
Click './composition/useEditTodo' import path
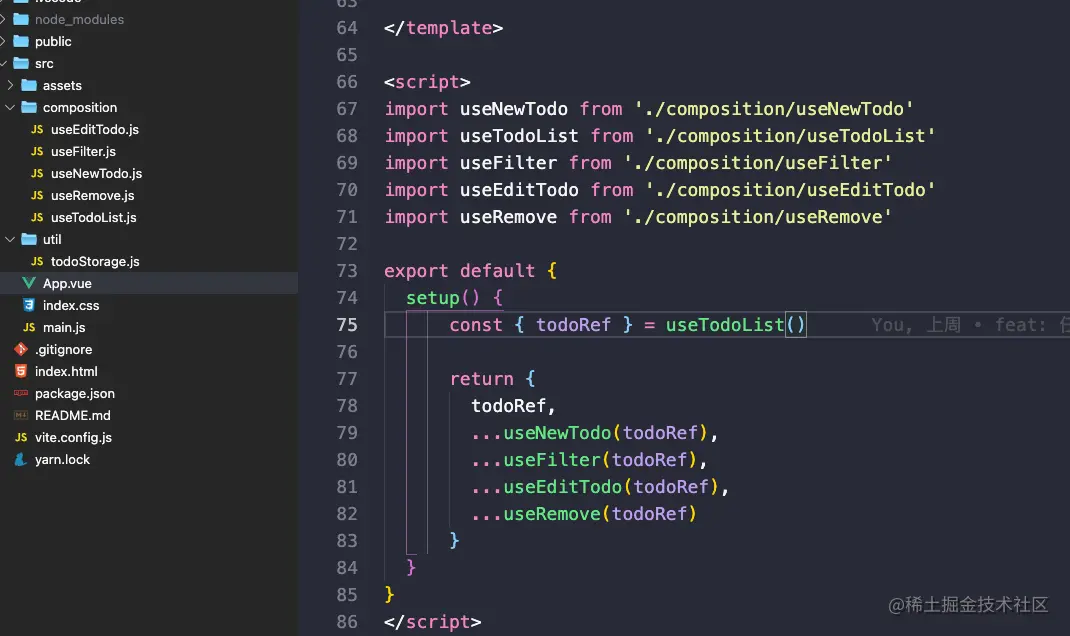tap(790, 190)
